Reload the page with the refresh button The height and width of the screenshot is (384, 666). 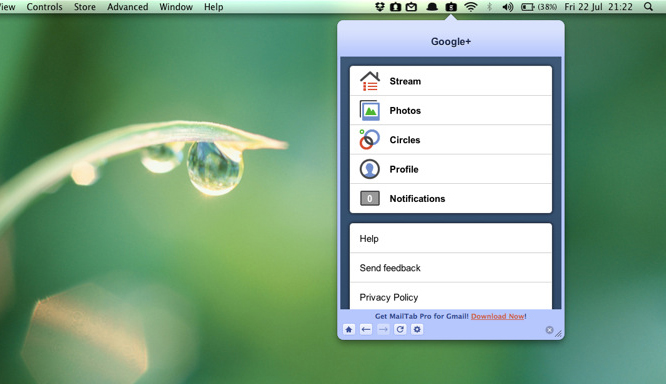click(x=400, y=329)
